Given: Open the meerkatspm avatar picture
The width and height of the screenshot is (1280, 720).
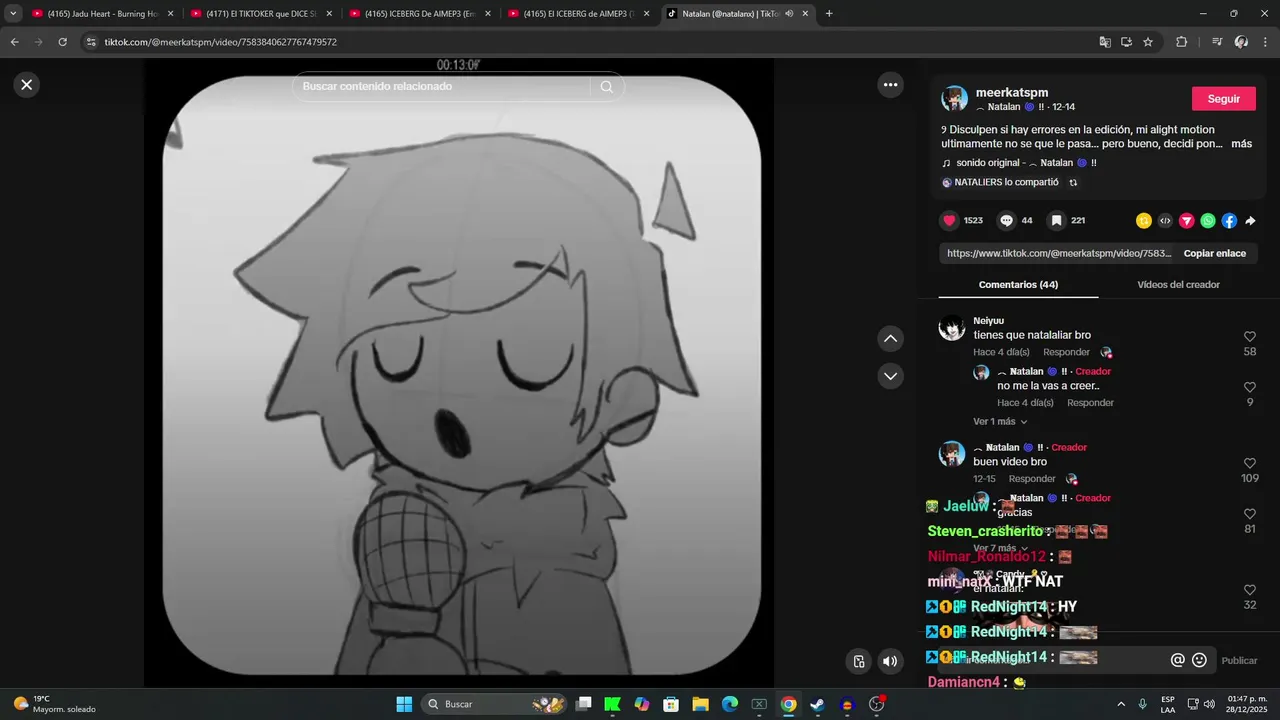Looking at the screenshot, I should (954, 98).
